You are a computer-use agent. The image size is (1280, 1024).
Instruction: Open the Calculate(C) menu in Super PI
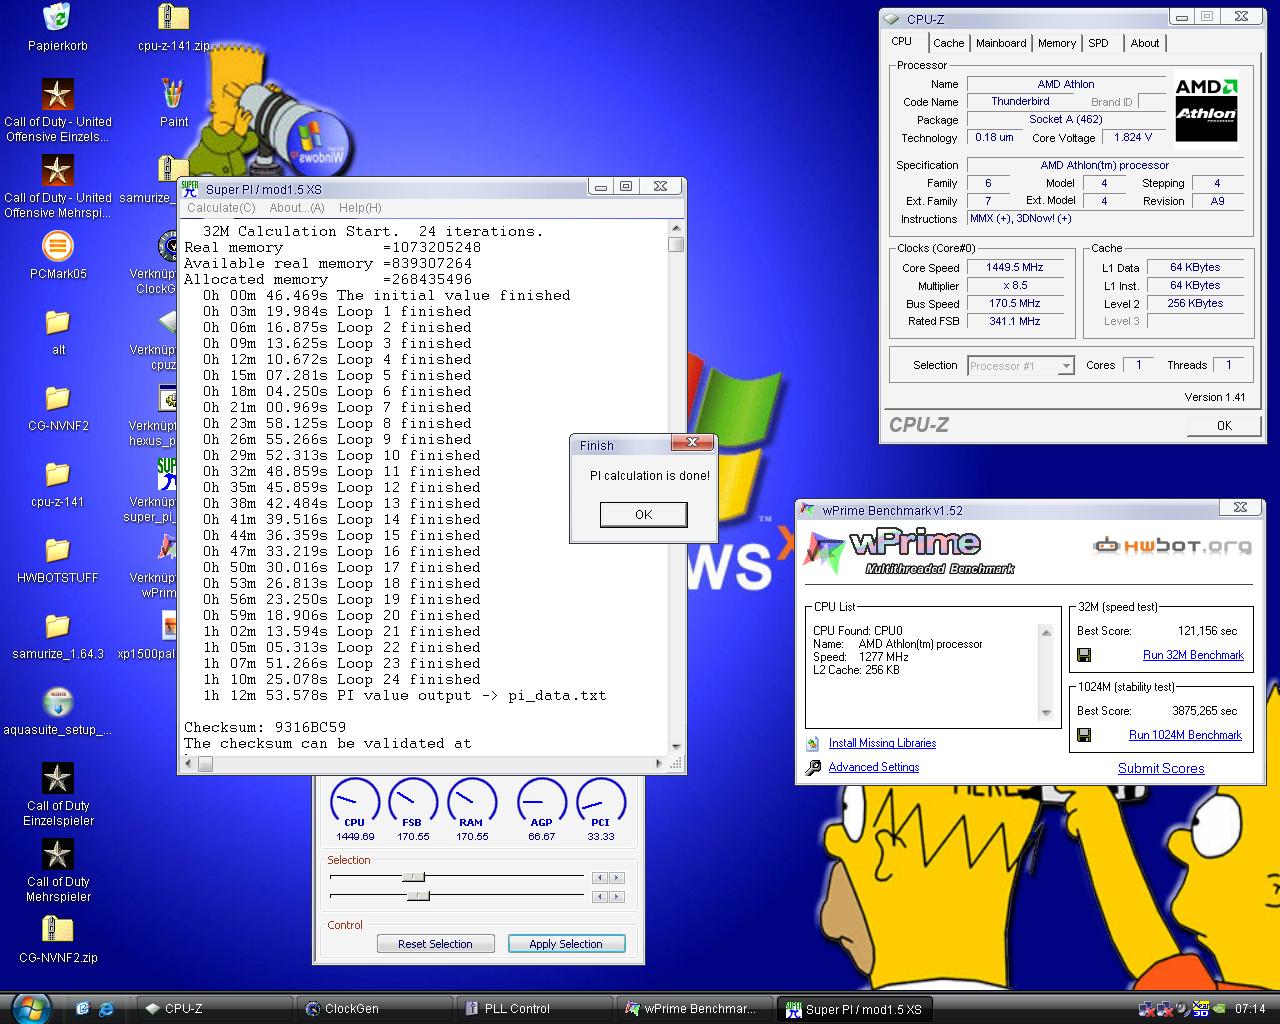click(x=221, y=208)
